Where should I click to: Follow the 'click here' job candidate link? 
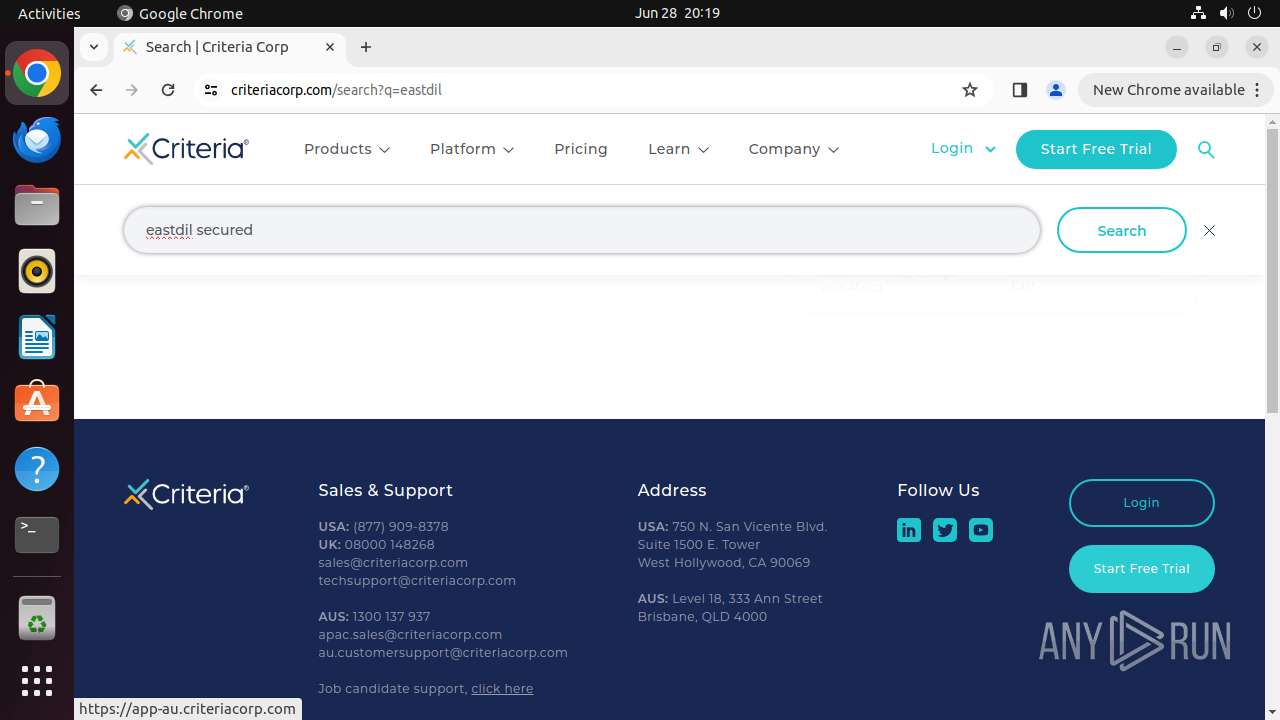pyautogui.click(x=502, y=688)
